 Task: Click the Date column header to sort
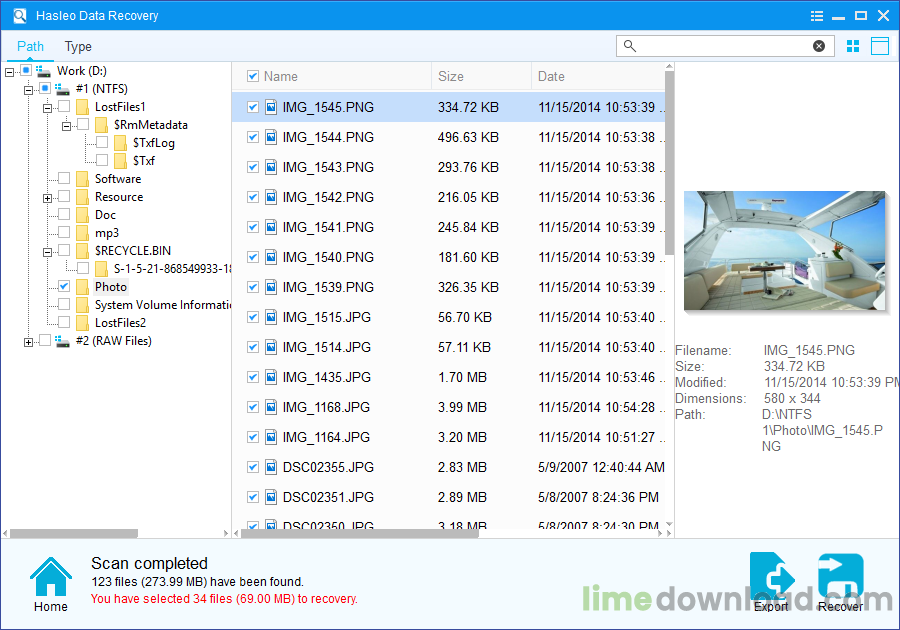point(550,76)
